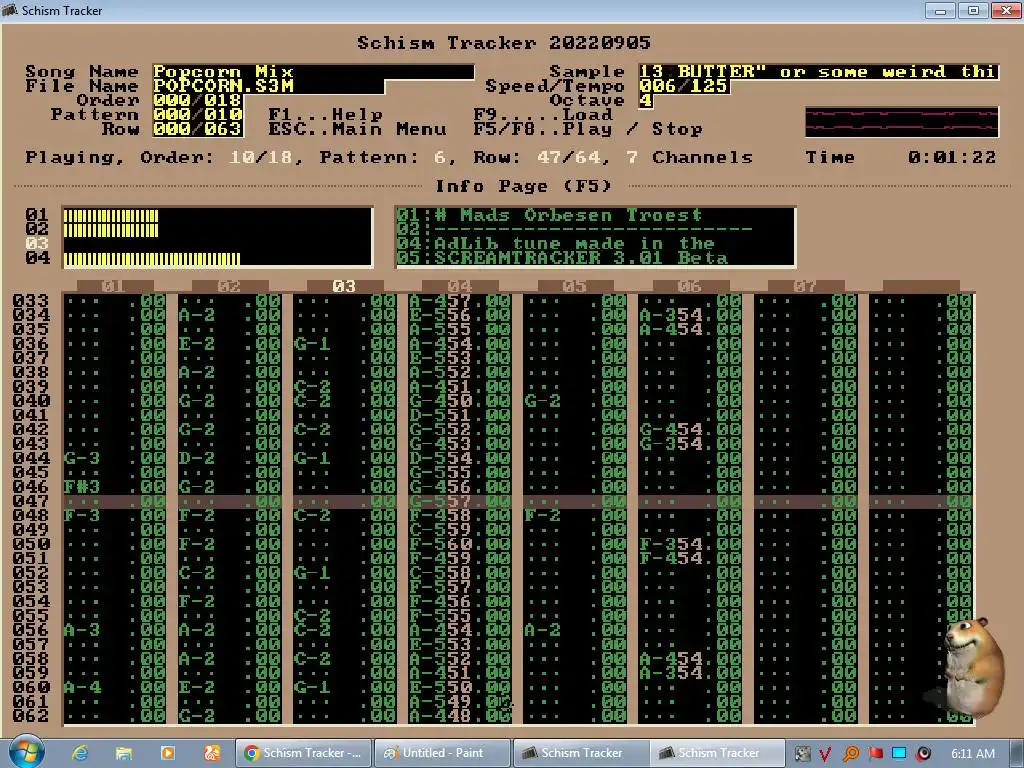Click the 6:11 AM system clock
This screenshot has width=1024, height=768.
click(972, 754)
